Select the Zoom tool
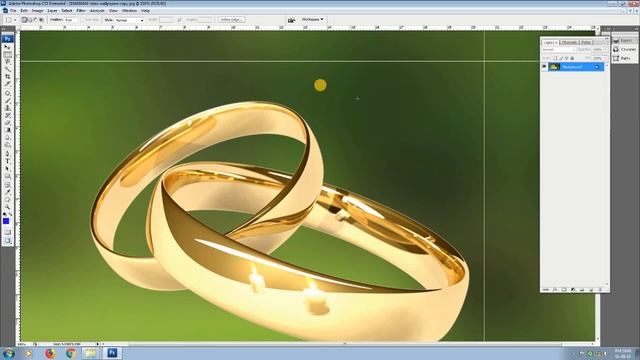 click(7, 207)
